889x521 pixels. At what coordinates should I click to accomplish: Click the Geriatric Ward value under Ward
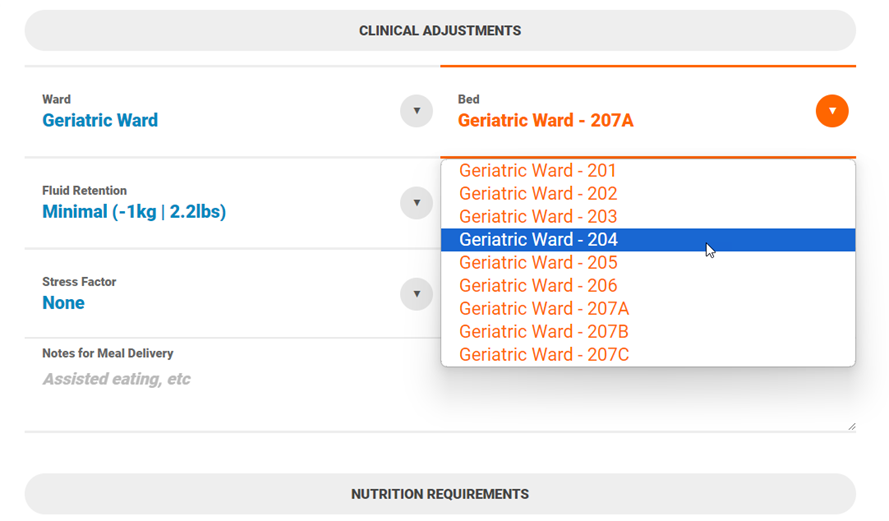100,121
